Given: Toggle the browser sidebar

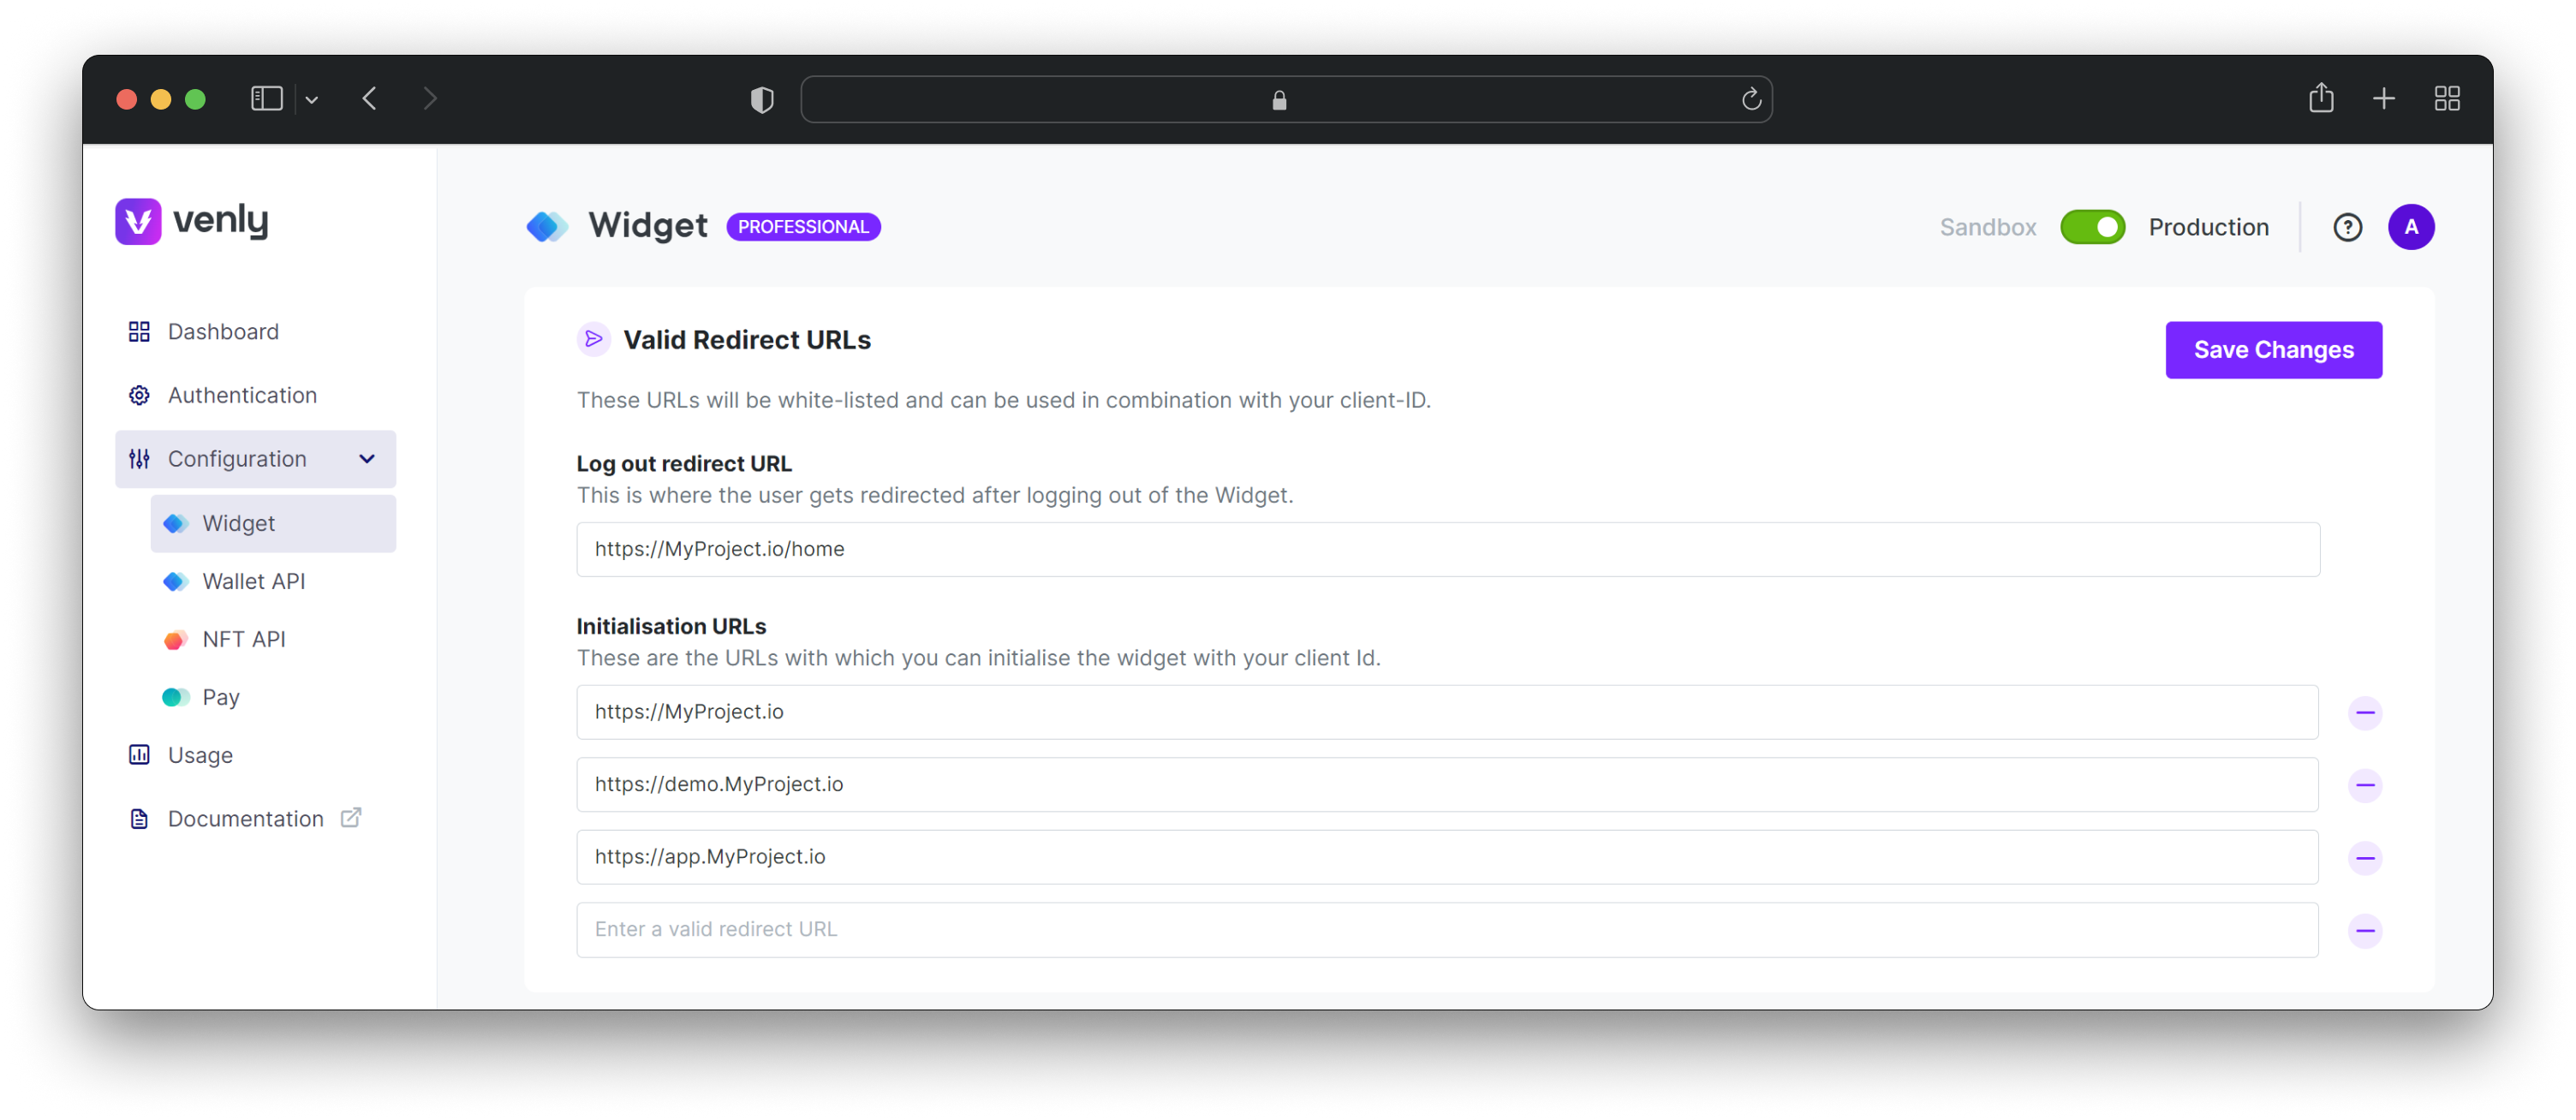Looking at the screenshot, I should pos(267,99).
